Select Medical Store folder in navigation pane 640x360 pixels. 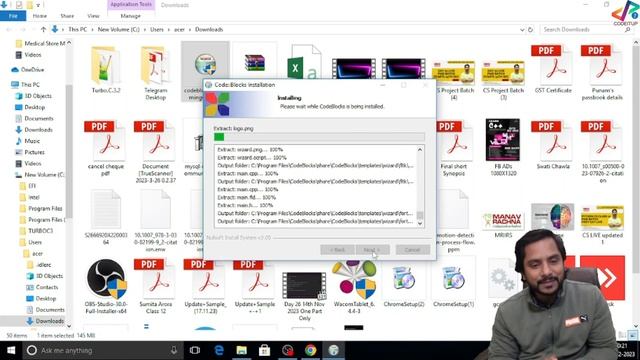coord(40,43)
